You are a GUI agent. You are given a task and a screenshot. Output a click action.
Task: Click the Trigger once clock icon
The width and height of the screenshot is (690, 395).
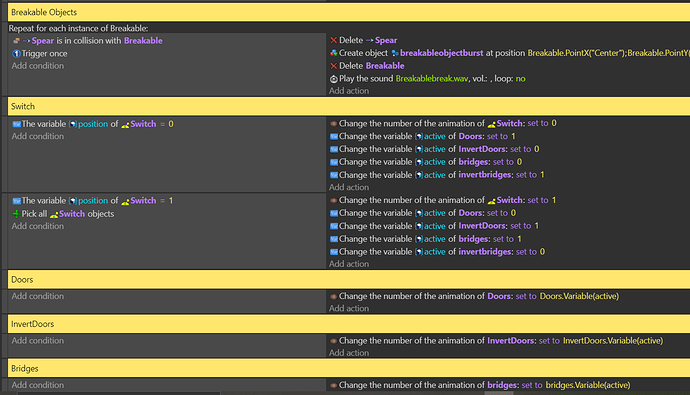tap(16, 54)
